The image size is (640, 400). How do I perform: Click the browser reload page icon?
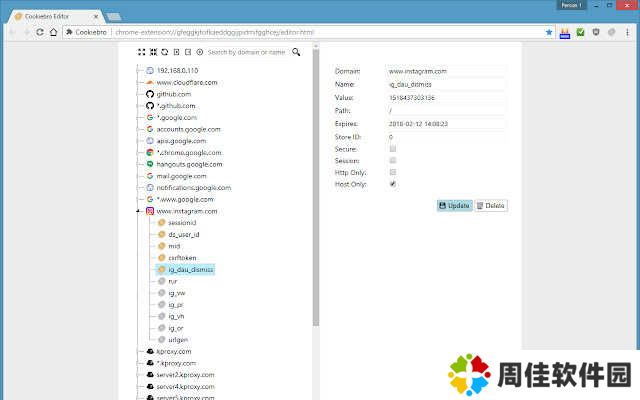point(40,32)
